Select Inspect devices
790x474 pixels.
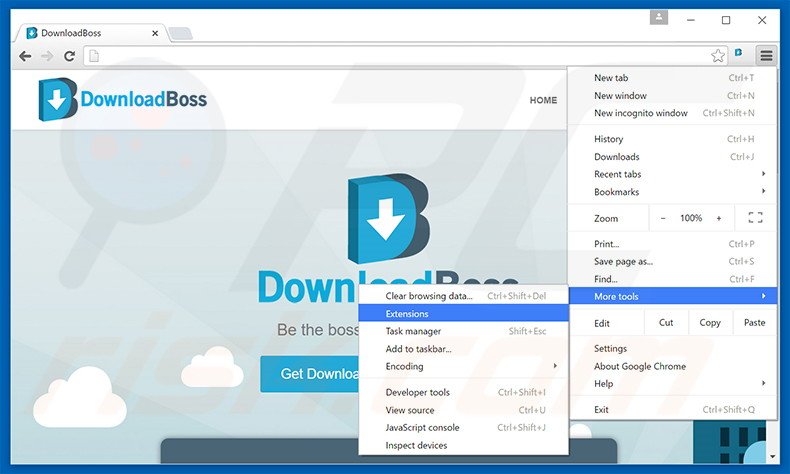(x=464, y=445)
